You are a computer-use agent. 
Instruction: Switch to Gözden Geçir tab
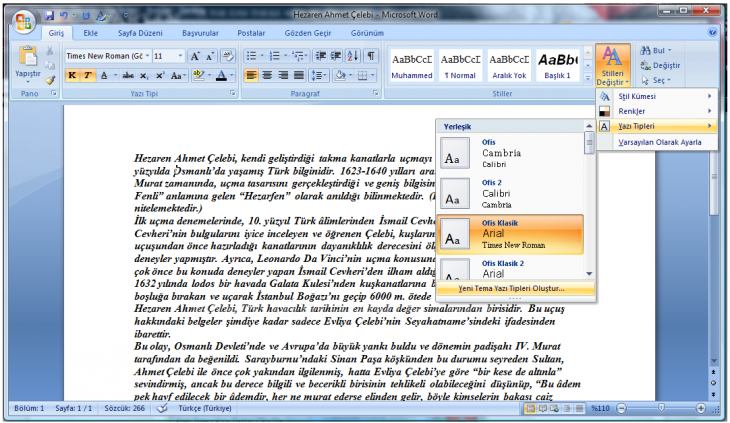pos(308,33)
